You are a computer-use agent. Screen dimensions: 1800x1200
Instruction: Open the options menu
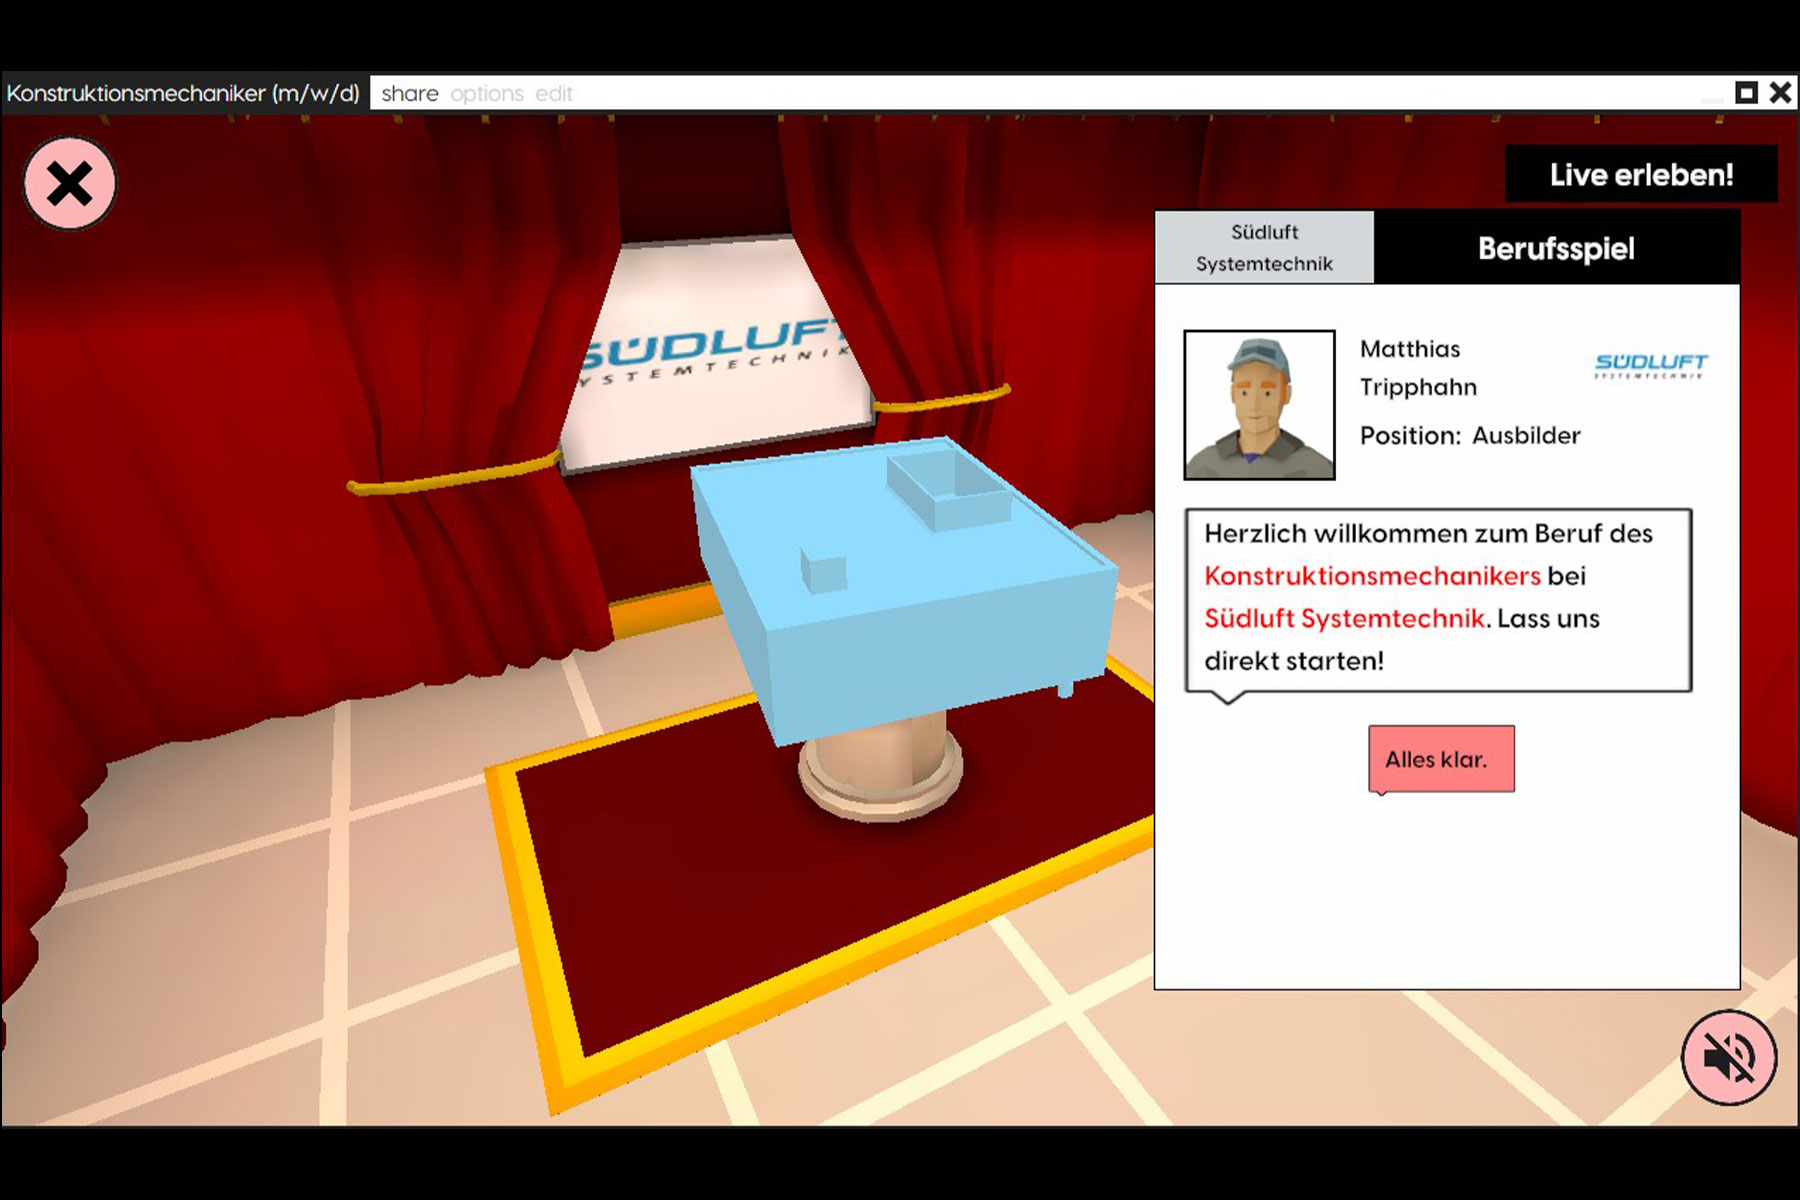click(487, 94)
